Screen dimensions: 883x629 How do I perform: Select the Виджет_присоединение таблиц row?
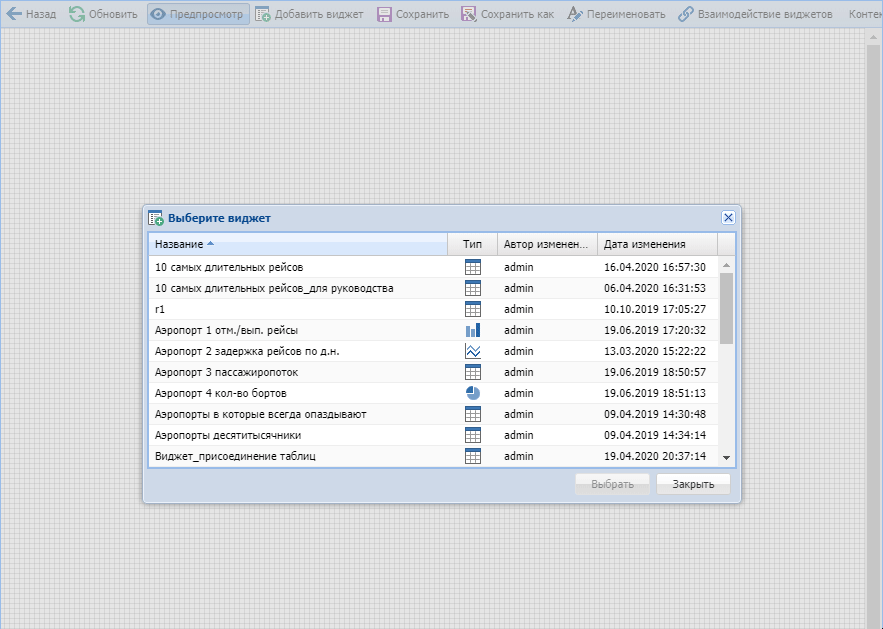pyautogui.click(x=434, y=456)
